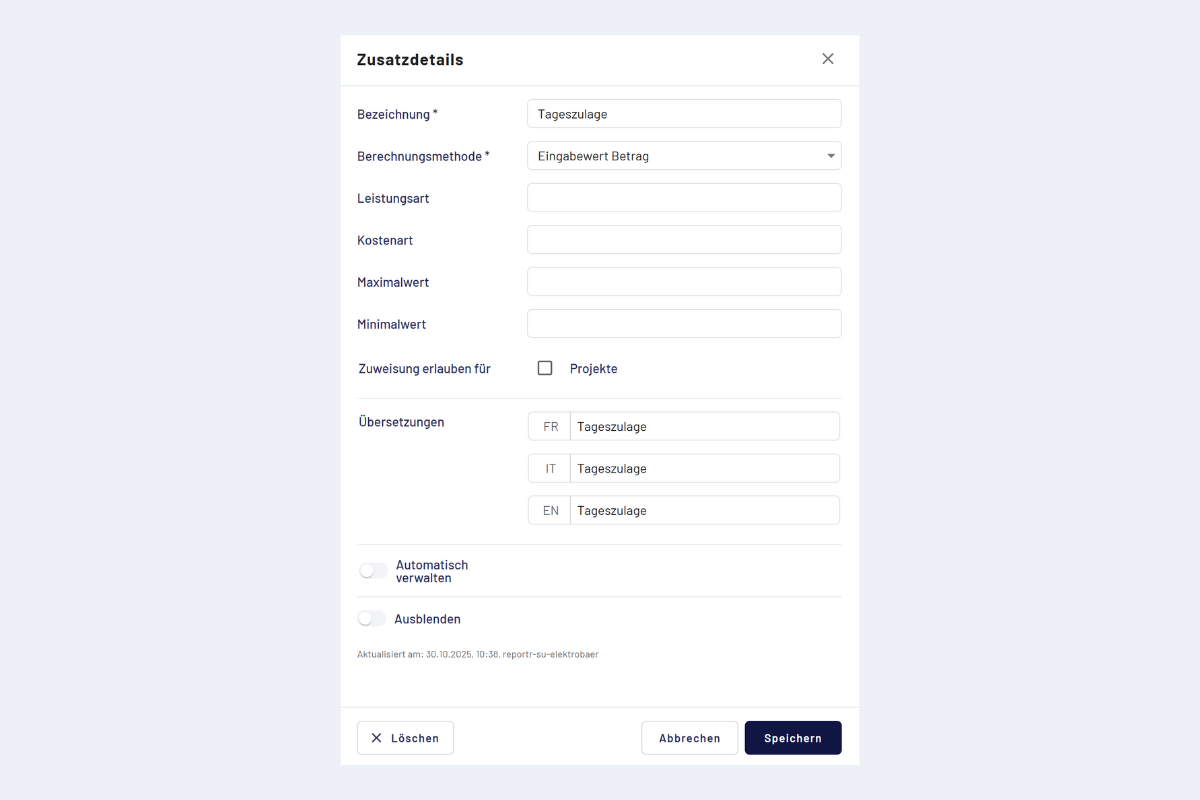This screenshot has height=800, width=1200.
Task: Close the Zusatzdetails dialog with X
Action: pyautogui.click(x=828, y=59)
